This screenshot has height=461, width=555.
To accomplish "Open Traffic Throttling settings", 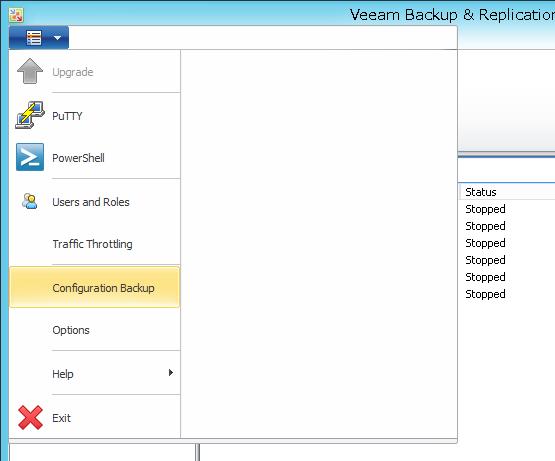I will [92, 244].
